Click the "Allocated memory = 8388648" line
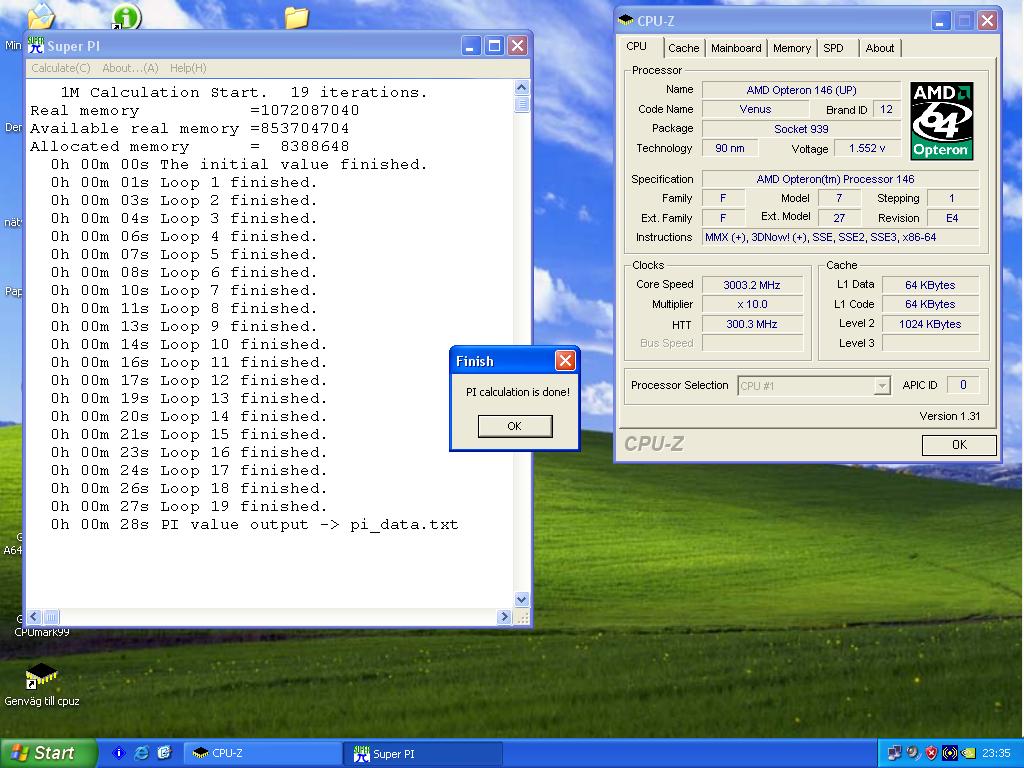 point(189,146)
